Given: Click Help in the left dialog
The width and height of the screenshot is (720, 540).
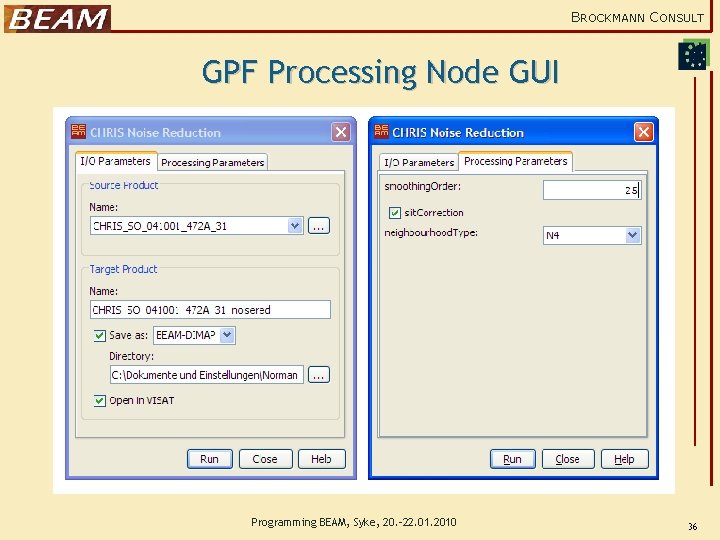Looking at the screenshot, I should coord(321,459).
